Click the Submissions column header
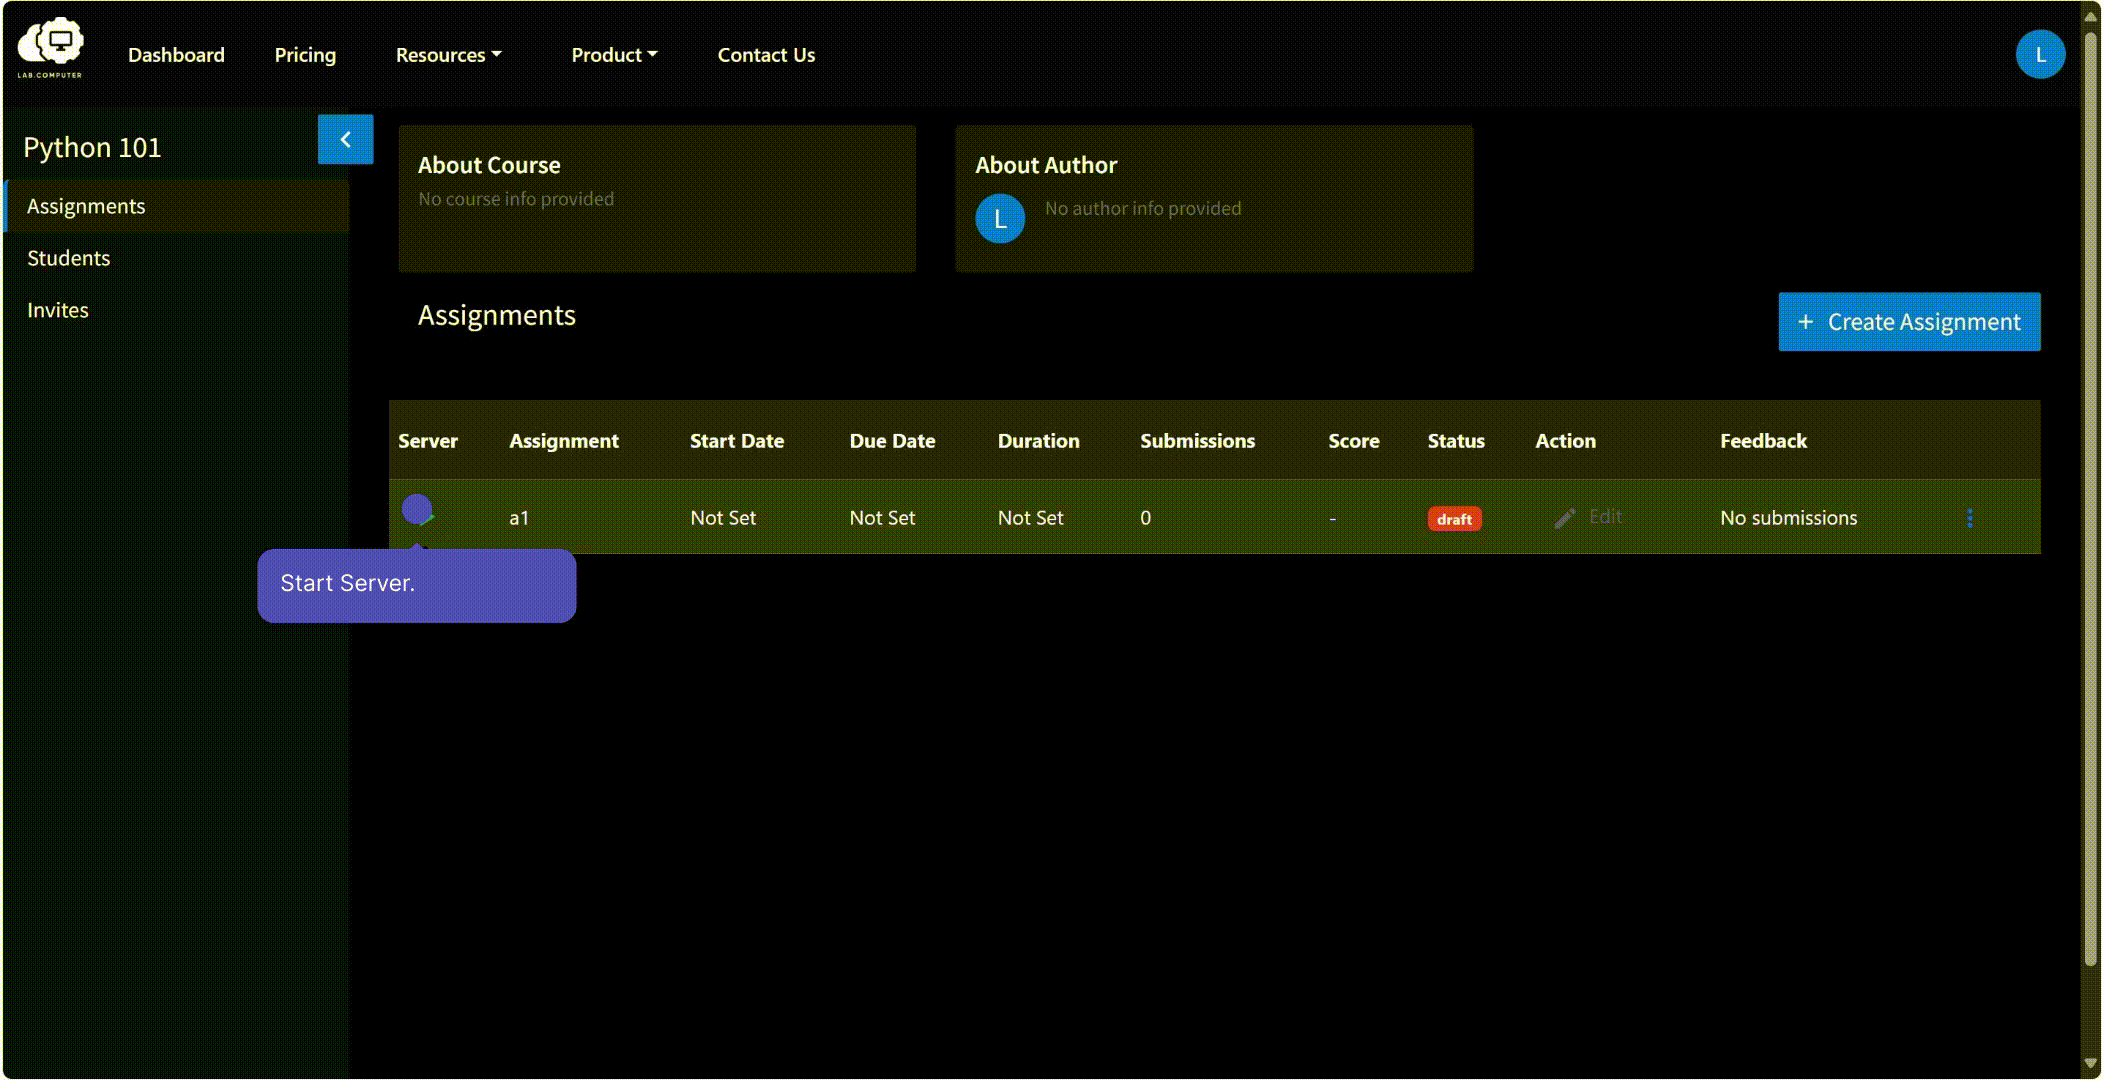The width and height of the screenshot is (2104, 1080). point(1197,441)
